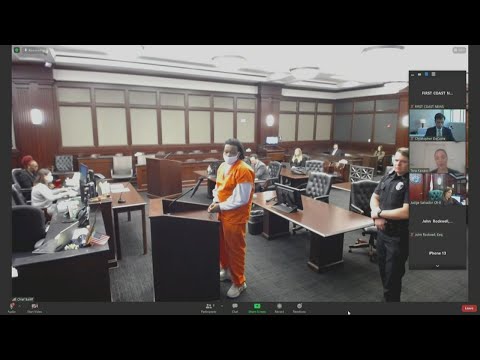This screenshot has width=480, height=360.
Task: Click the Start Video camera icon
Action: [x=35, y=306]
